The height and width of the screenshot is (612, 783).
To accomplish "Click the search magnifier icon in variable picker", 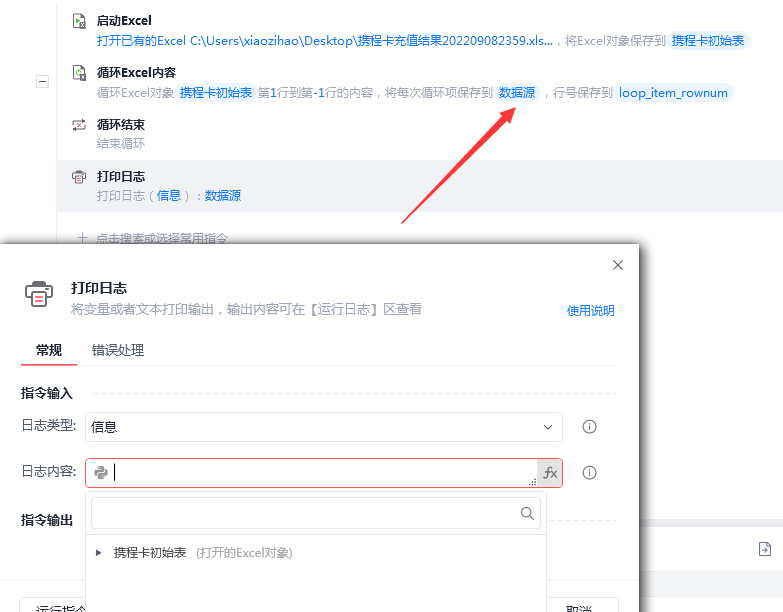I will click(x=527, y=513).
